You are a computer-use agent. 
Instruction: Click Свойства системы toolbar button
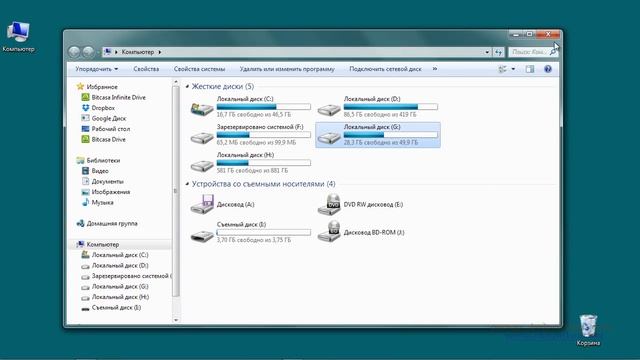pyautogui.click(x=199, y=69)
